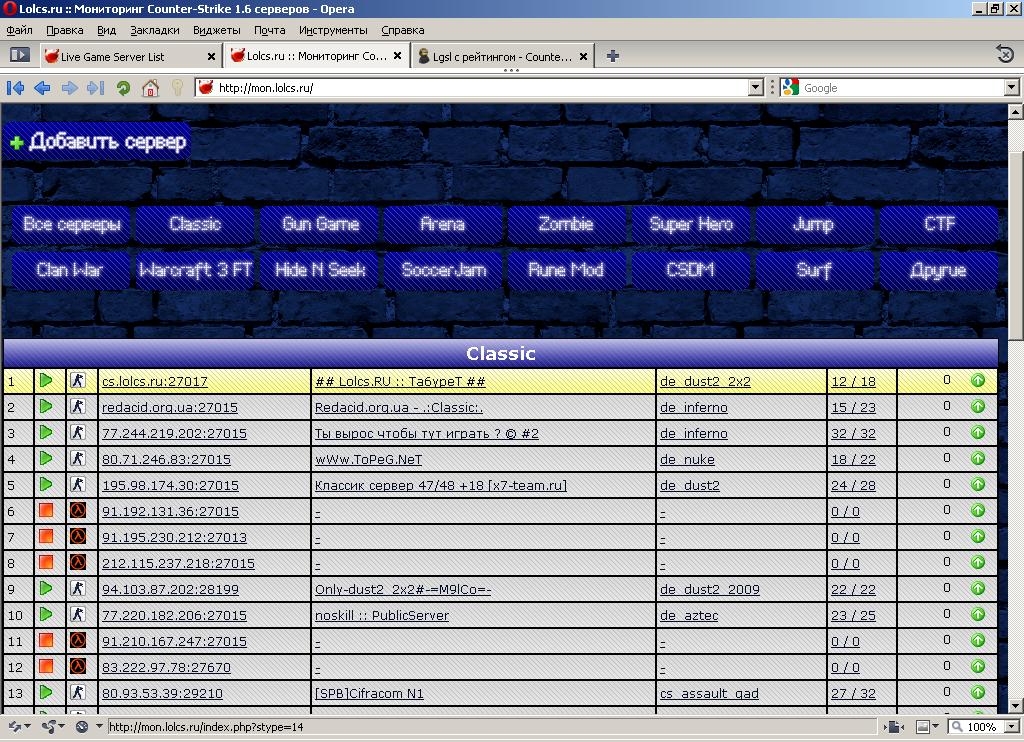The height and width of the screenshot is (742, 1024).
Task: Open the home page
Action: [150, 88]
